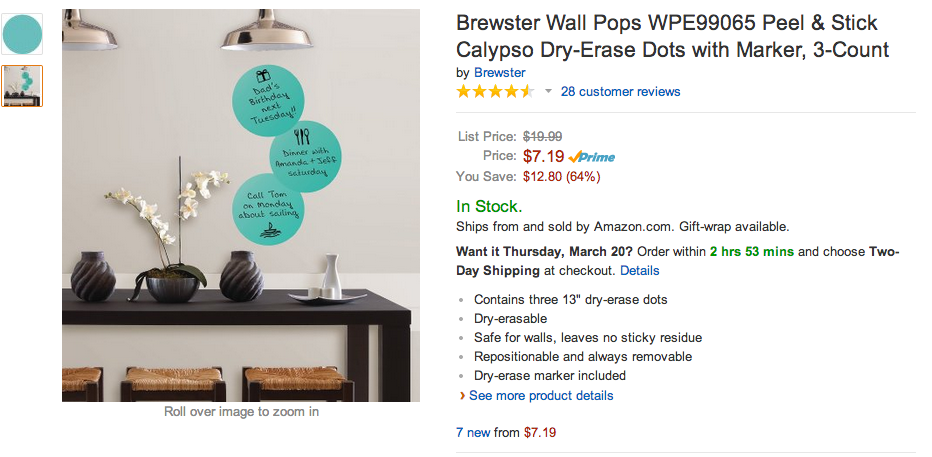932x457 pixels.
Task: Click the star rating icons
Action: 495,92
